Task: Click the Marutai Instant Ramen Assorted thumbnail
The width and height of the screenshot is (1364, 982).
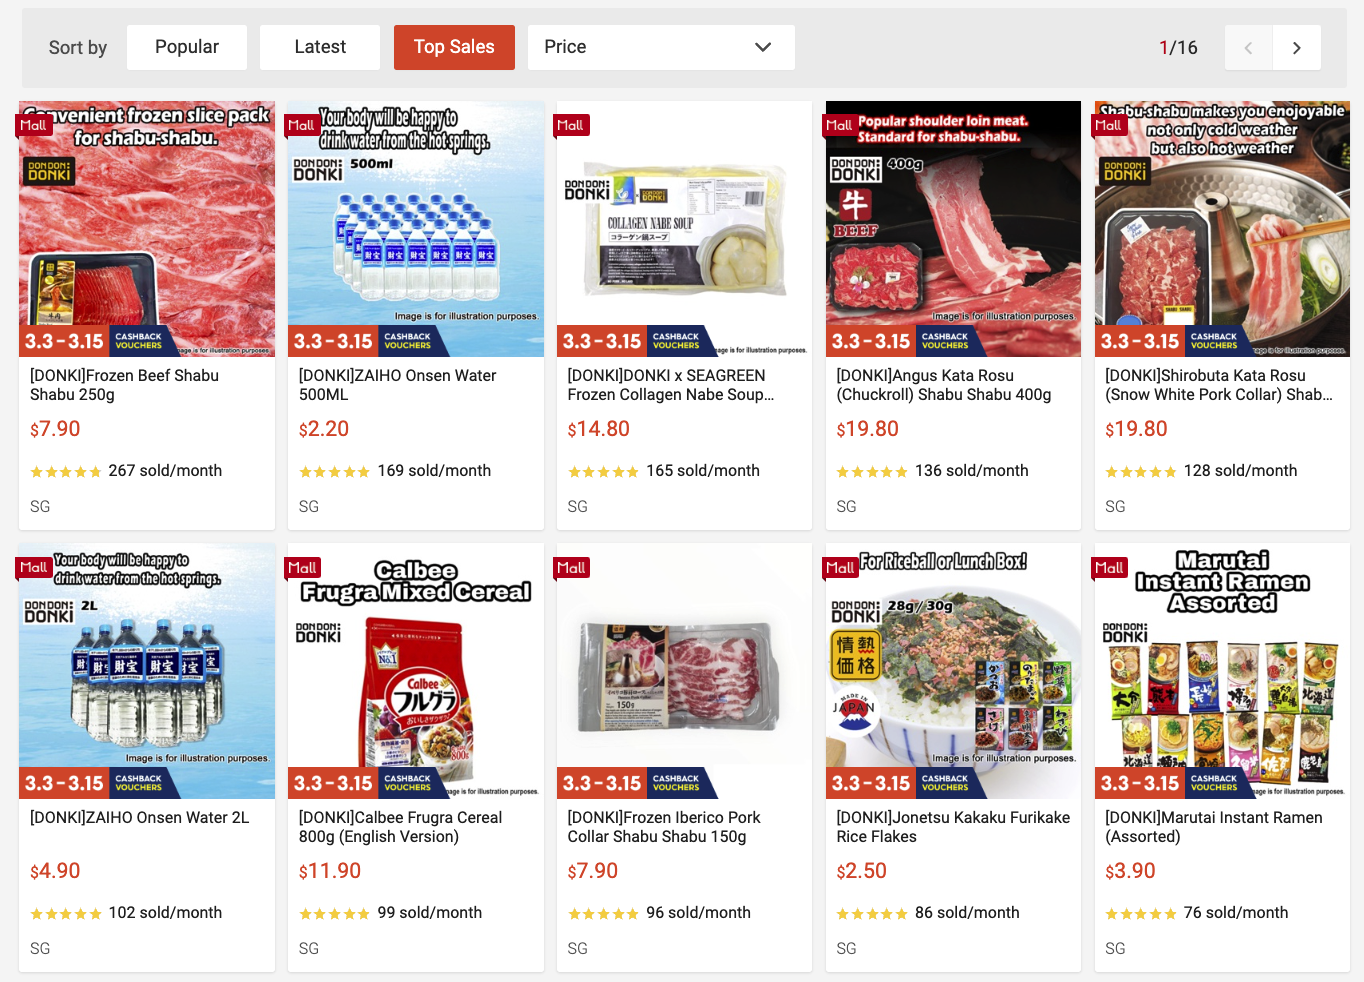Action: [x=1222, y=671]
